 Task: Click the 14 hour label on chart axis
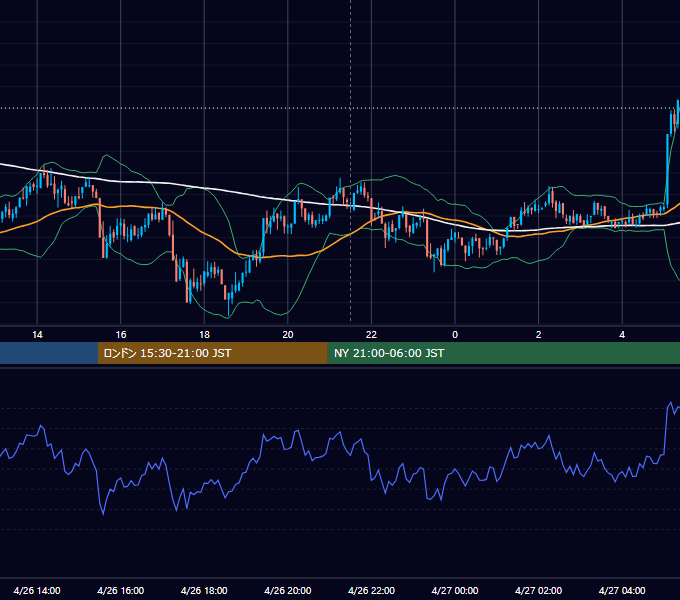[37, 335]
